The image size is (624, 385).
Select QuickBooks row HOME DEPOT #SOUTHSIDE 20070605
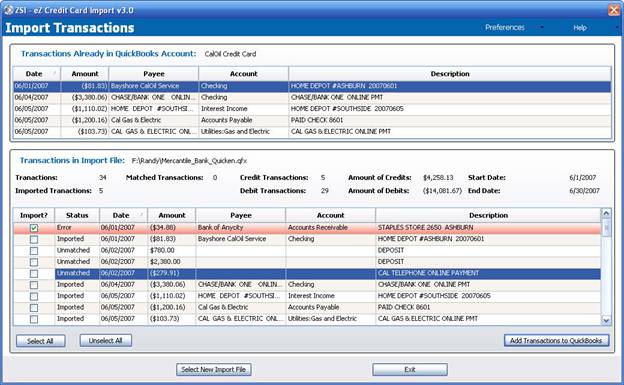click(312, 109)
